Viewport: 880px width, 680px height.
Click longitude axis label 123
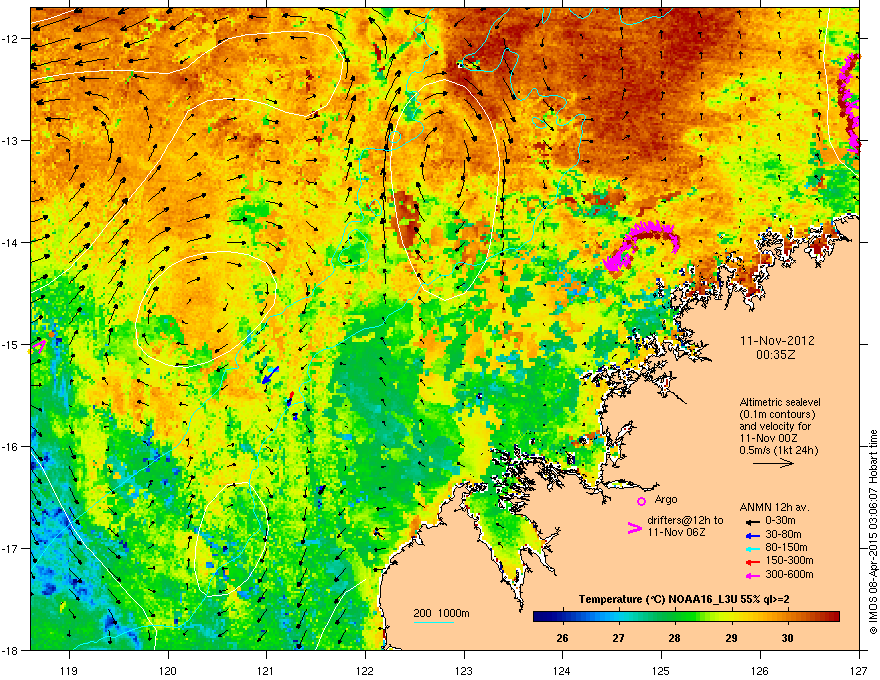point(464,670)
